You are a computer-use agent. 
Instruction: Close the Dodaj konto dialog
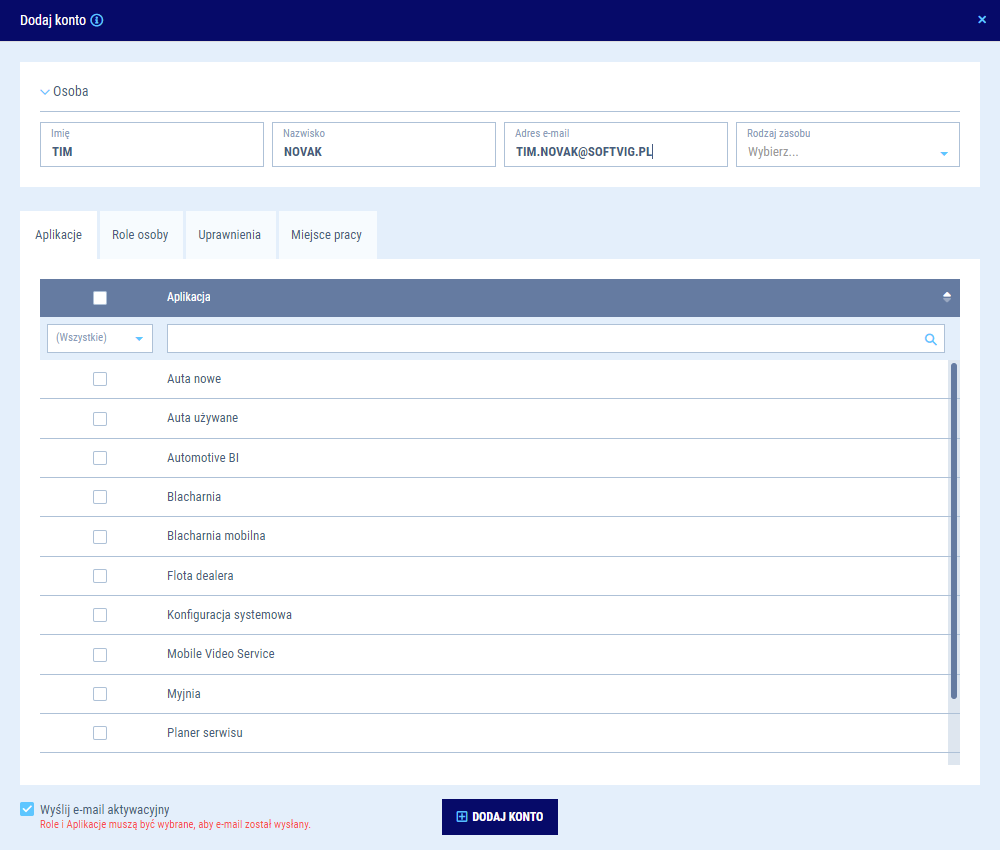coord(981,20)
